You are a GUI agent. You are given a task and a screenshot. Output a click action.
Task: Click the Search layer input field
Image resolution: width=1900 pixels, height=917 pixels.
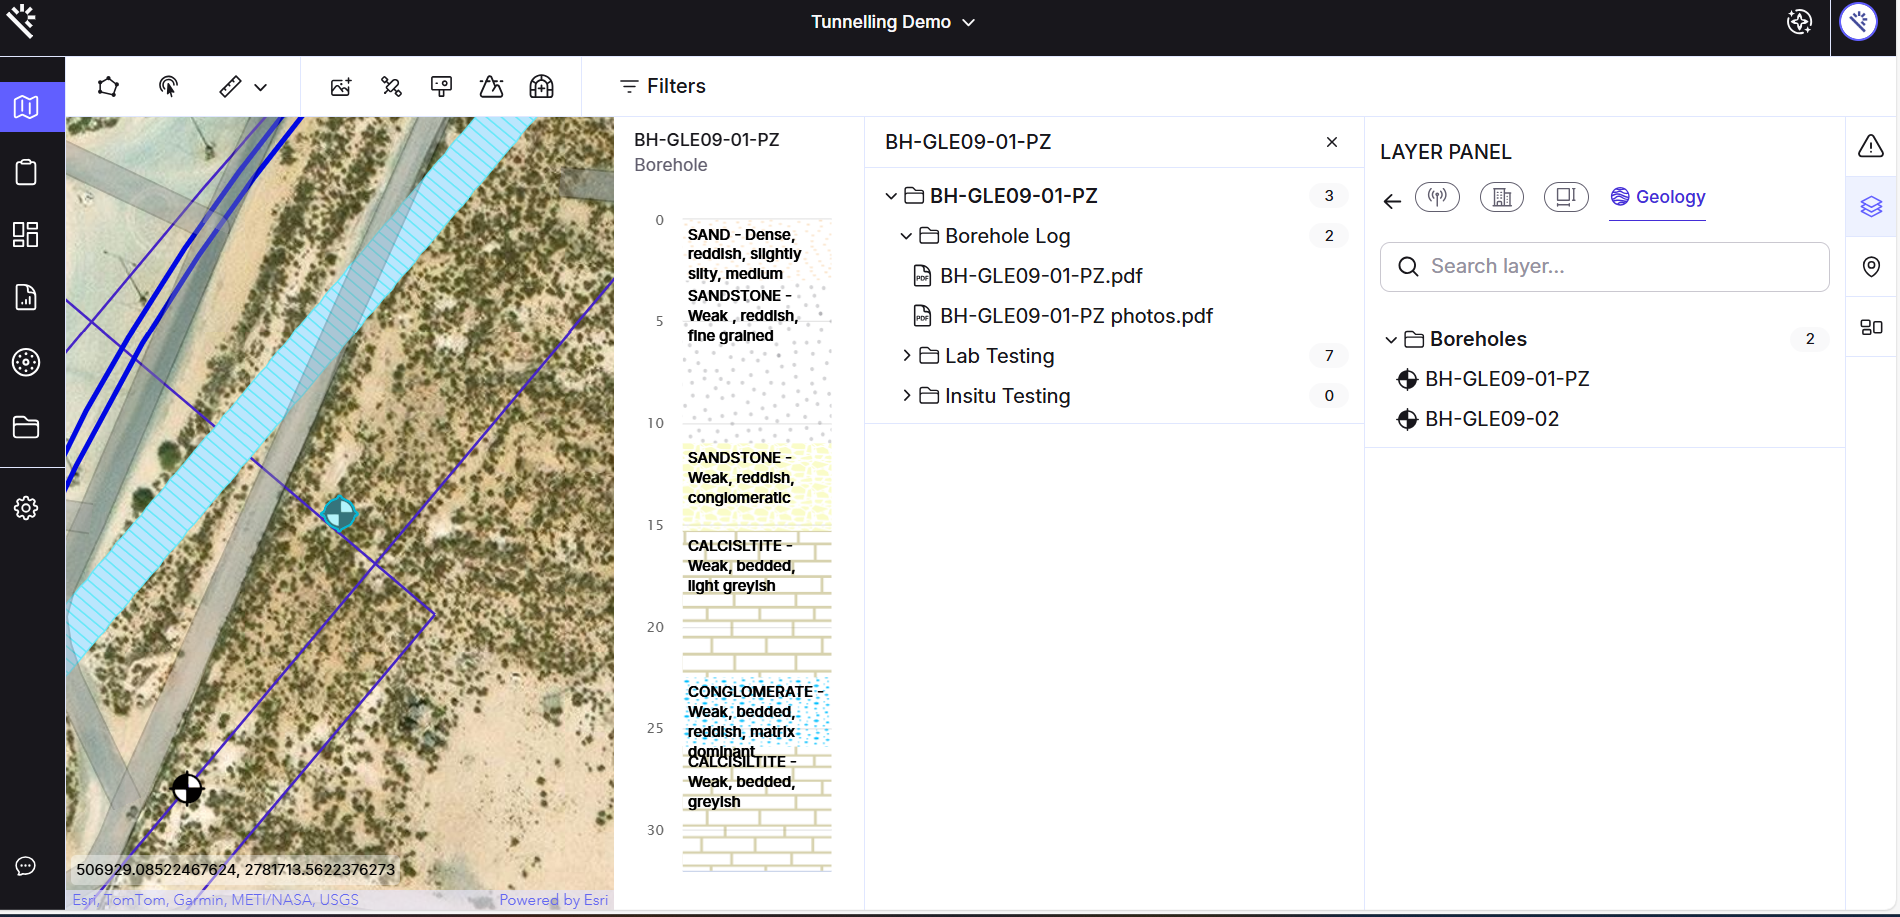pyautogui.click(x=1604, y=267)
